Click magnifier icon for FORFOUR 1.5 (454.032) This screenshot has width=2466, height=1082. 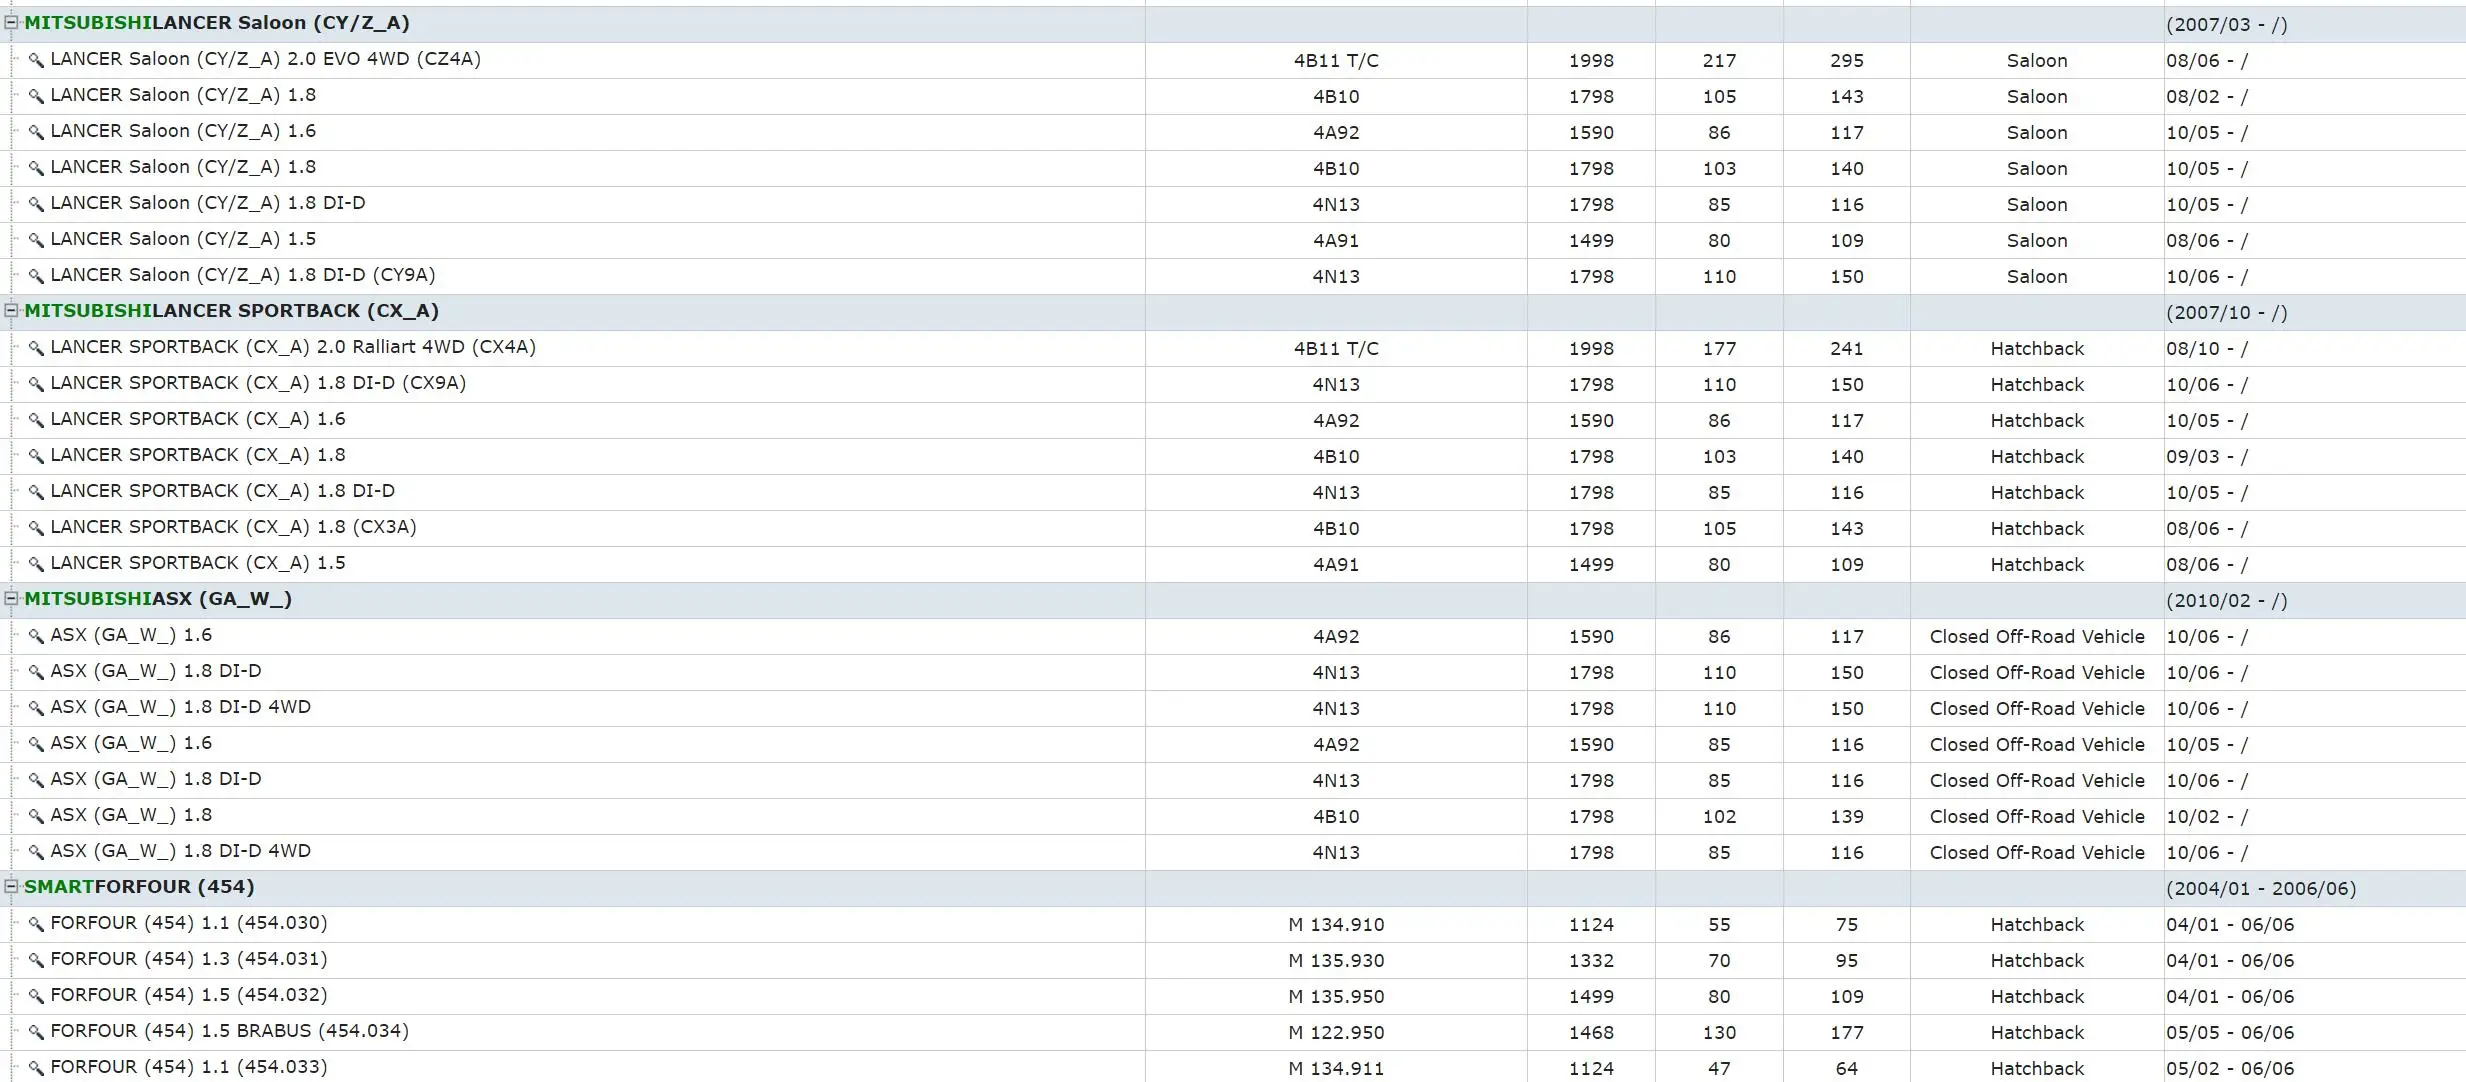point(36,996)
